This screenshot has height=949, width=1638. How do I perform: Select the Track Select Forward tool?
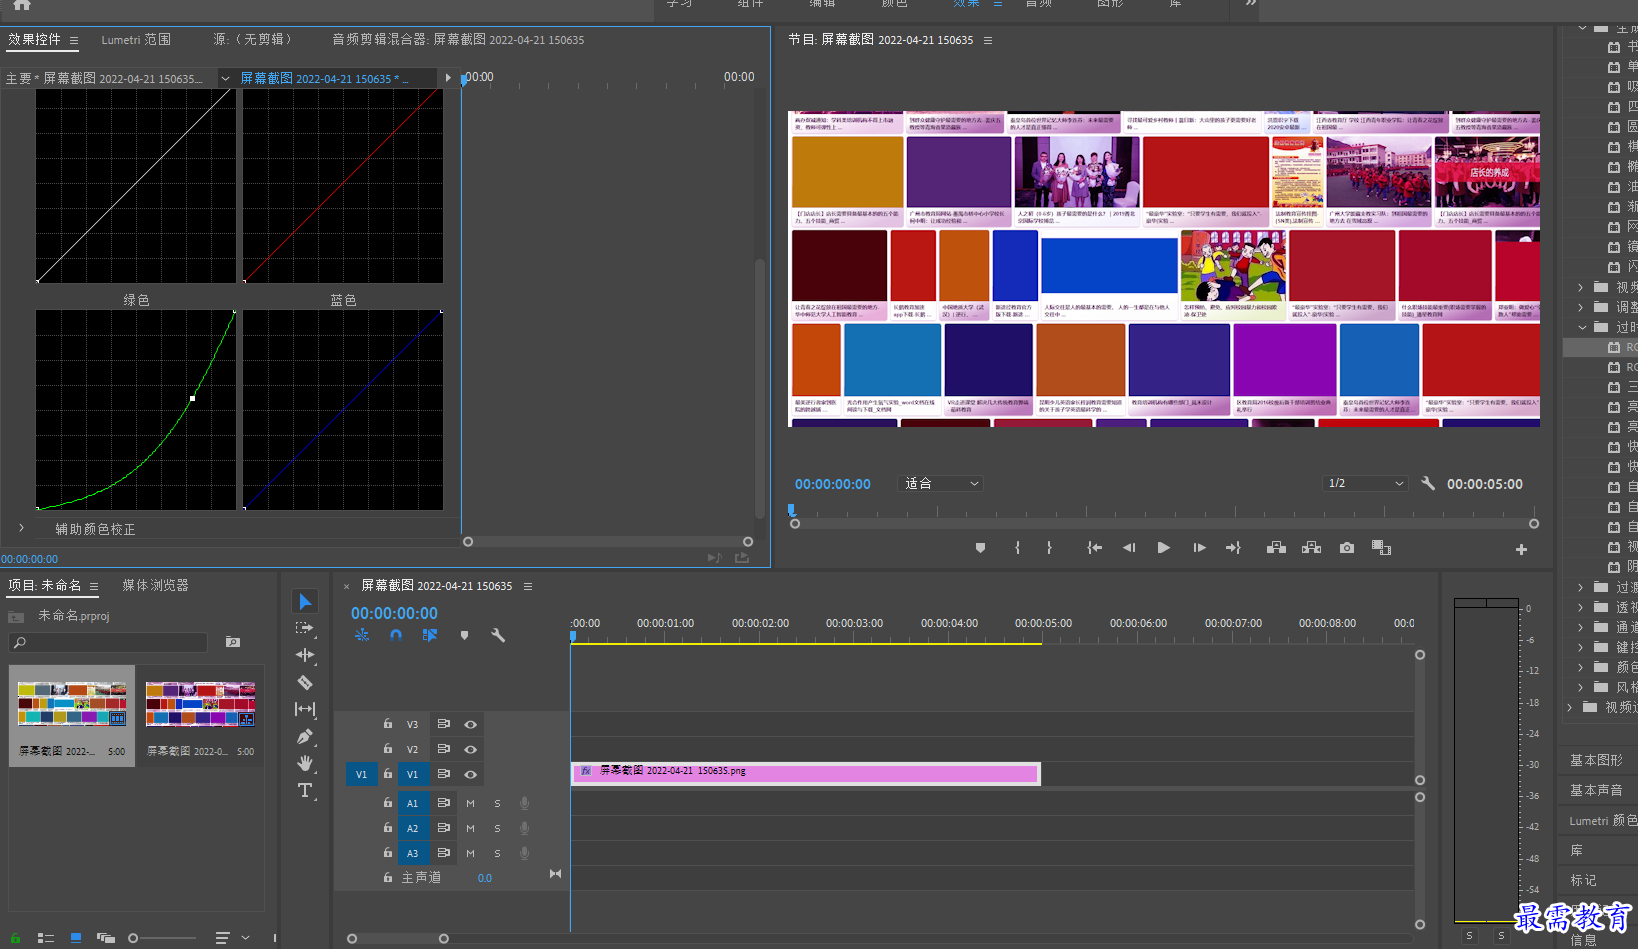coord(305,628)
